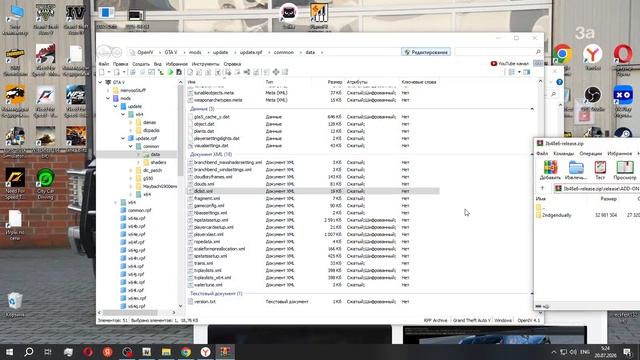Viewport: 640px width, 360px height.
Task: Click the first new-file icon in OpenIV toolbar
Action: click(x=102, y=72)
